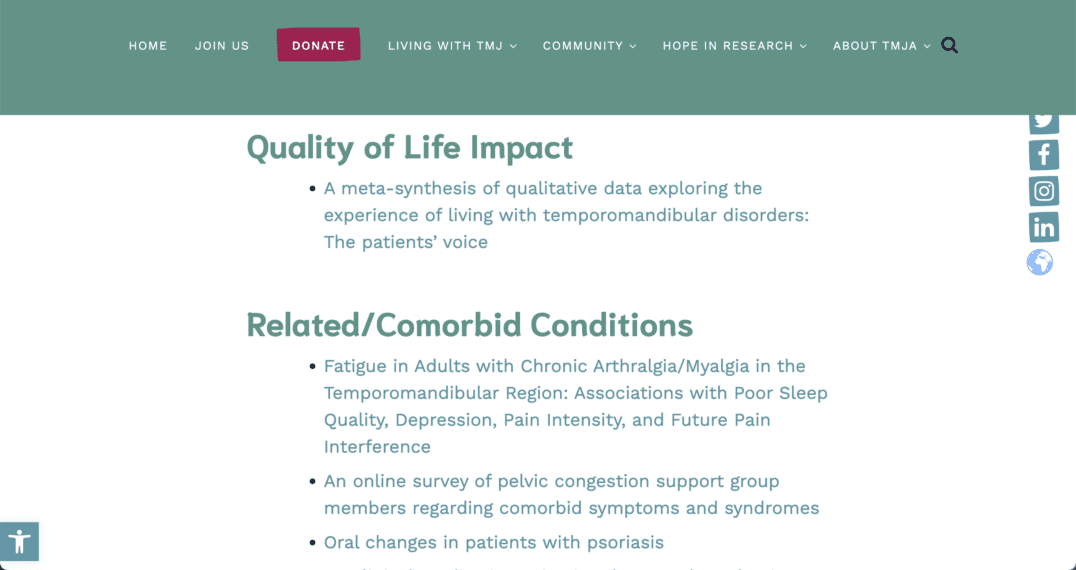Select the Join Us menu item
1076x570 pixels.
[x=222, y=46]
